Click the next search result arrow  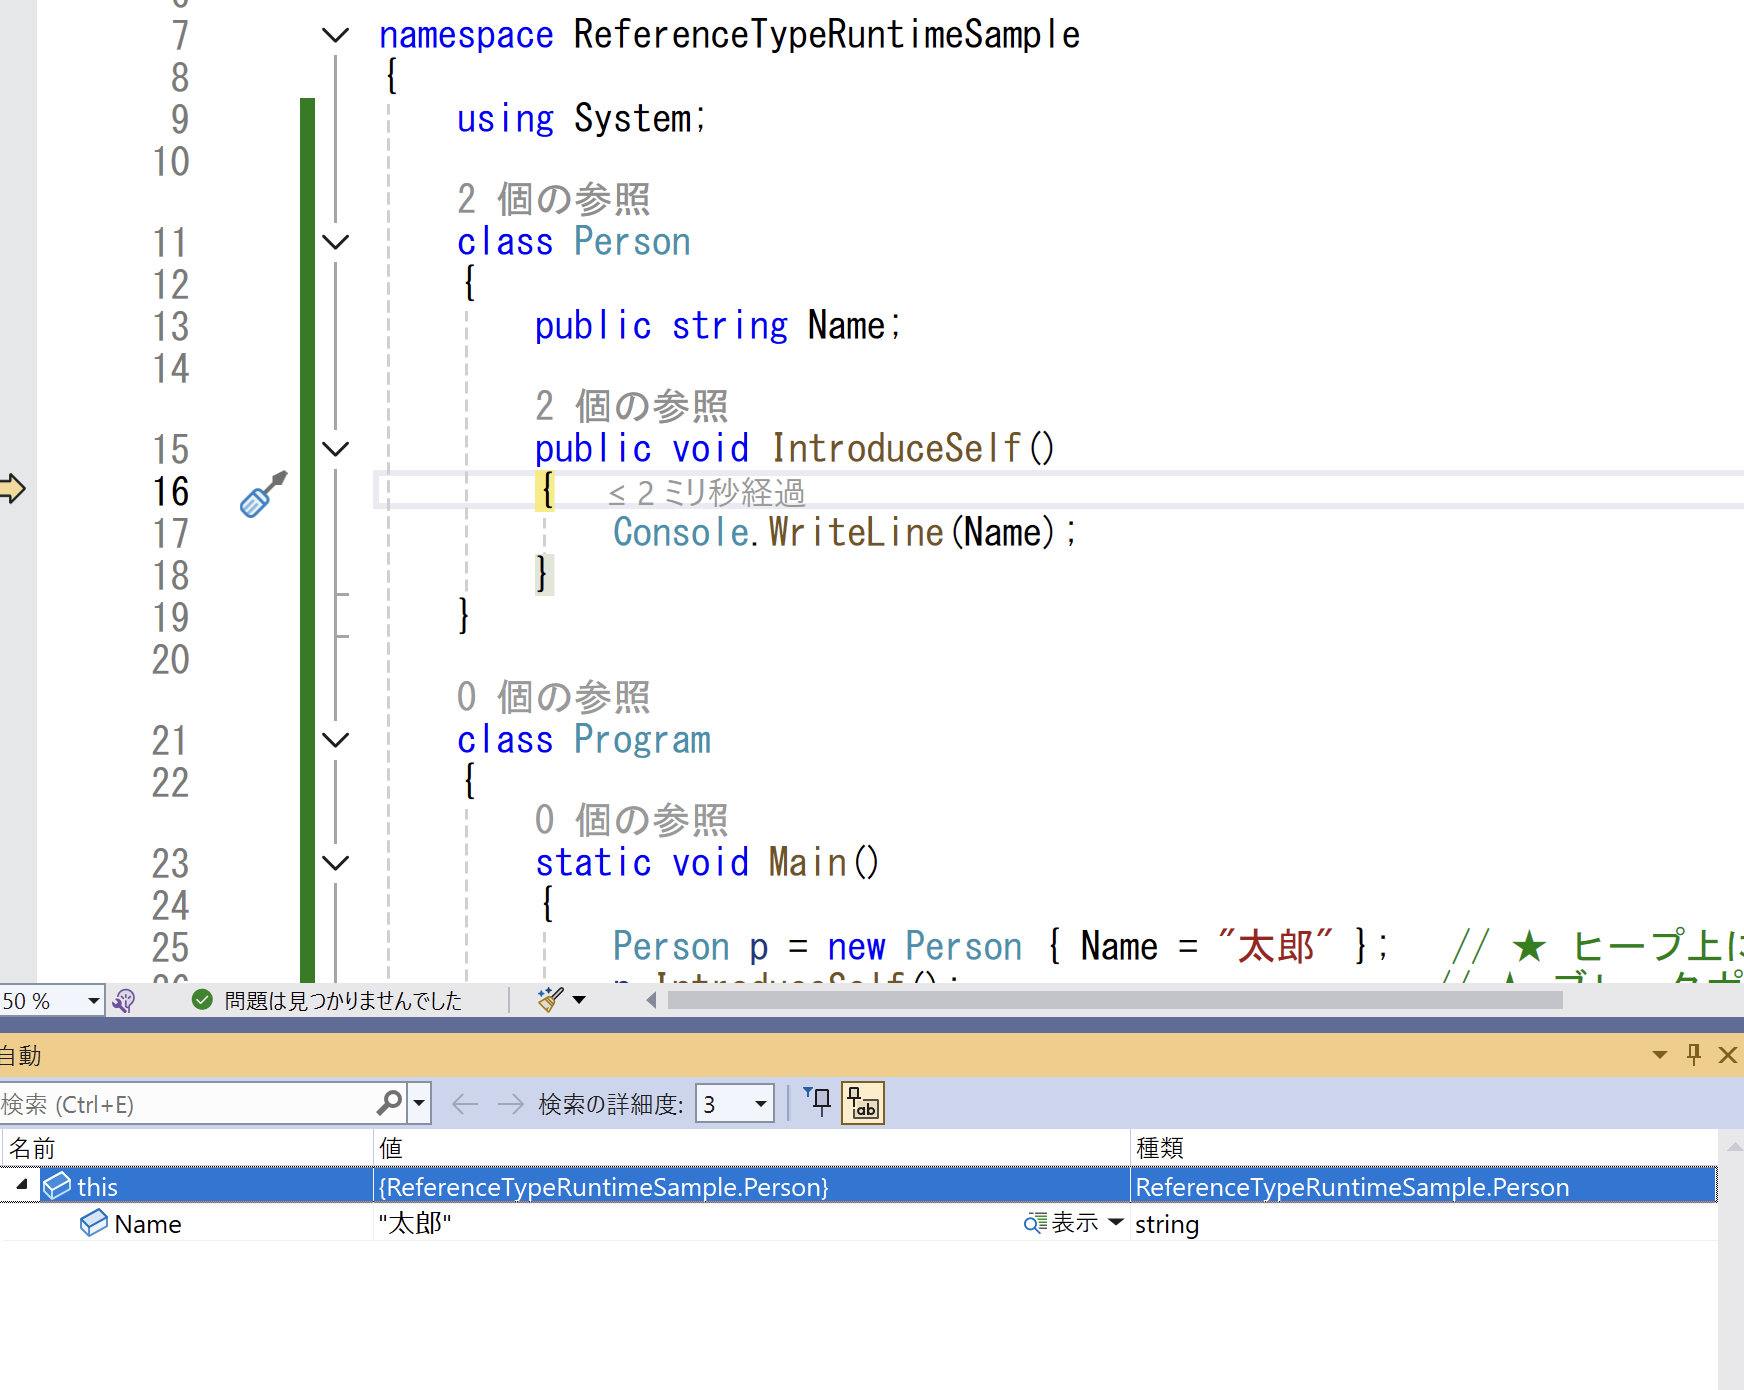coord(511,1104)
